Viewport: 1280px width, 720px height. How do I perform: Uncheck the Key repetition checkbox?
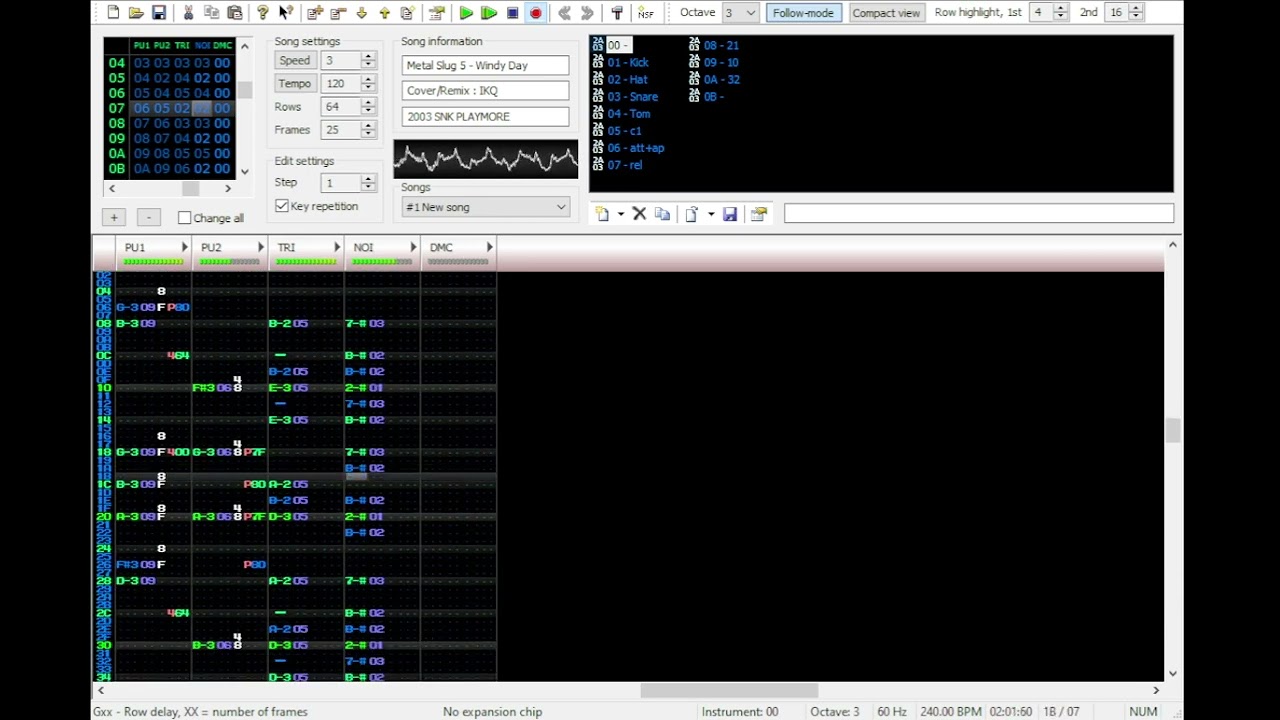click(x=282, y=206)
